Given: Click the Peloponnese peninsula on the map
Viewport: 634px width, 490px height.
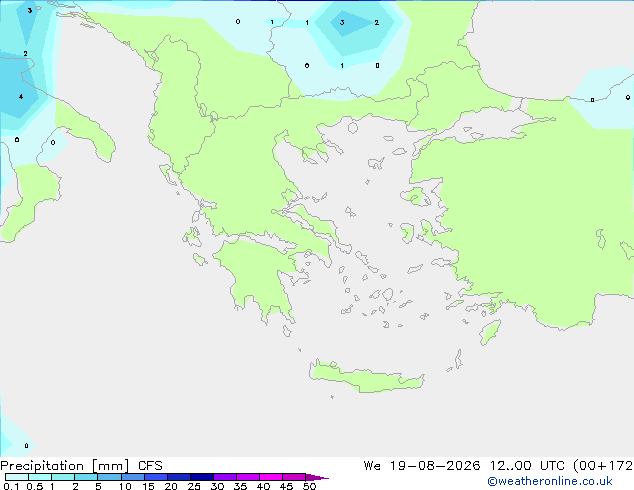Looking at the screenshot, I should (259, 275).
